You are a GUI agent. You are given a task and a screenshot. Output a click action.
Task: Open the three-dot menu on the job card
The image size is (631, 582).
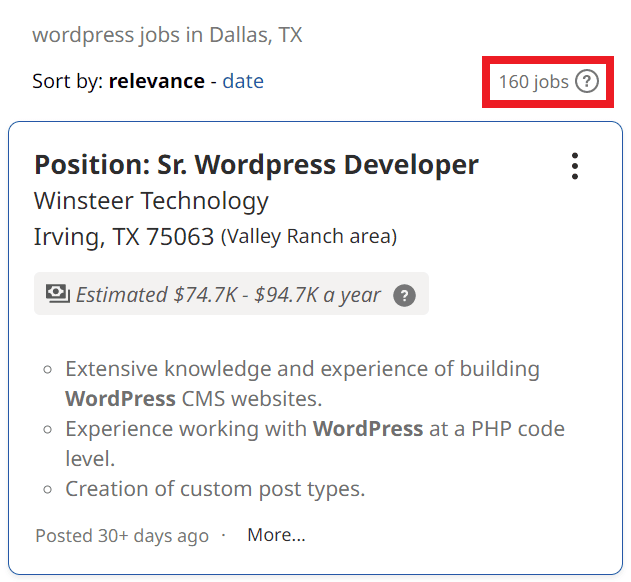coord(575,166)
